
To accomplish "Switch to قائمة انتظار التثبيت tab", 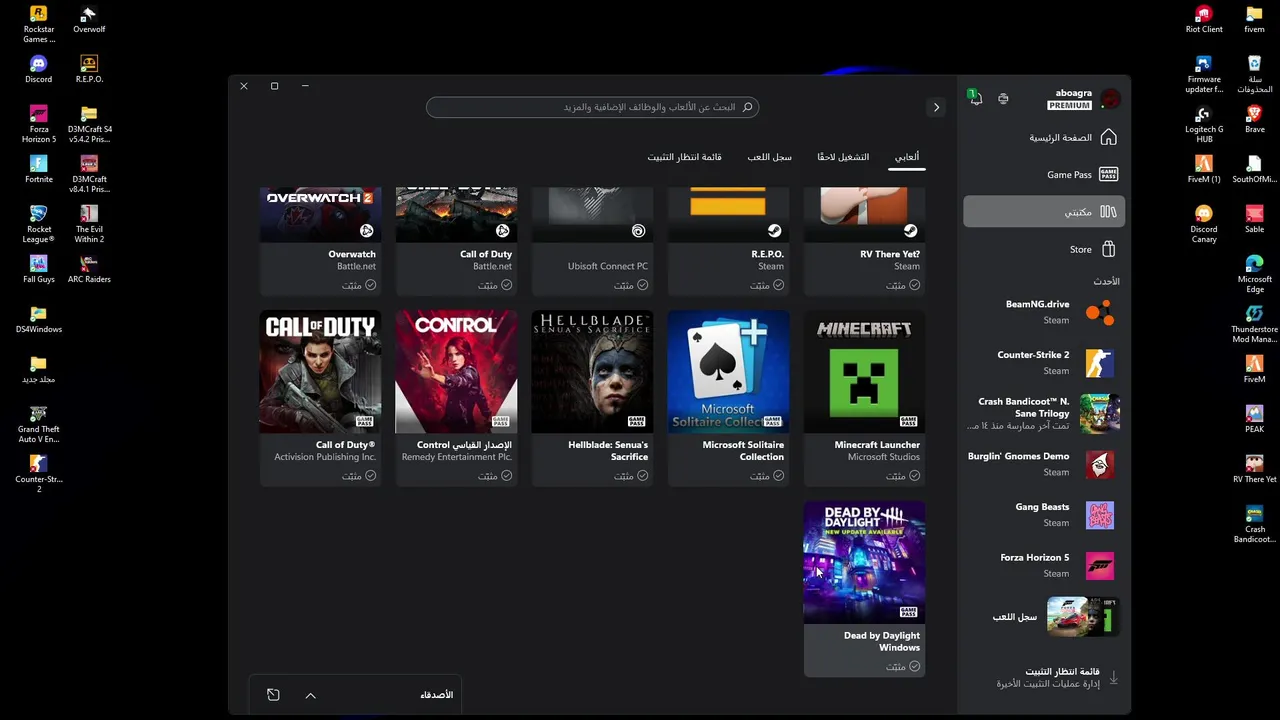I will point(684,157).
